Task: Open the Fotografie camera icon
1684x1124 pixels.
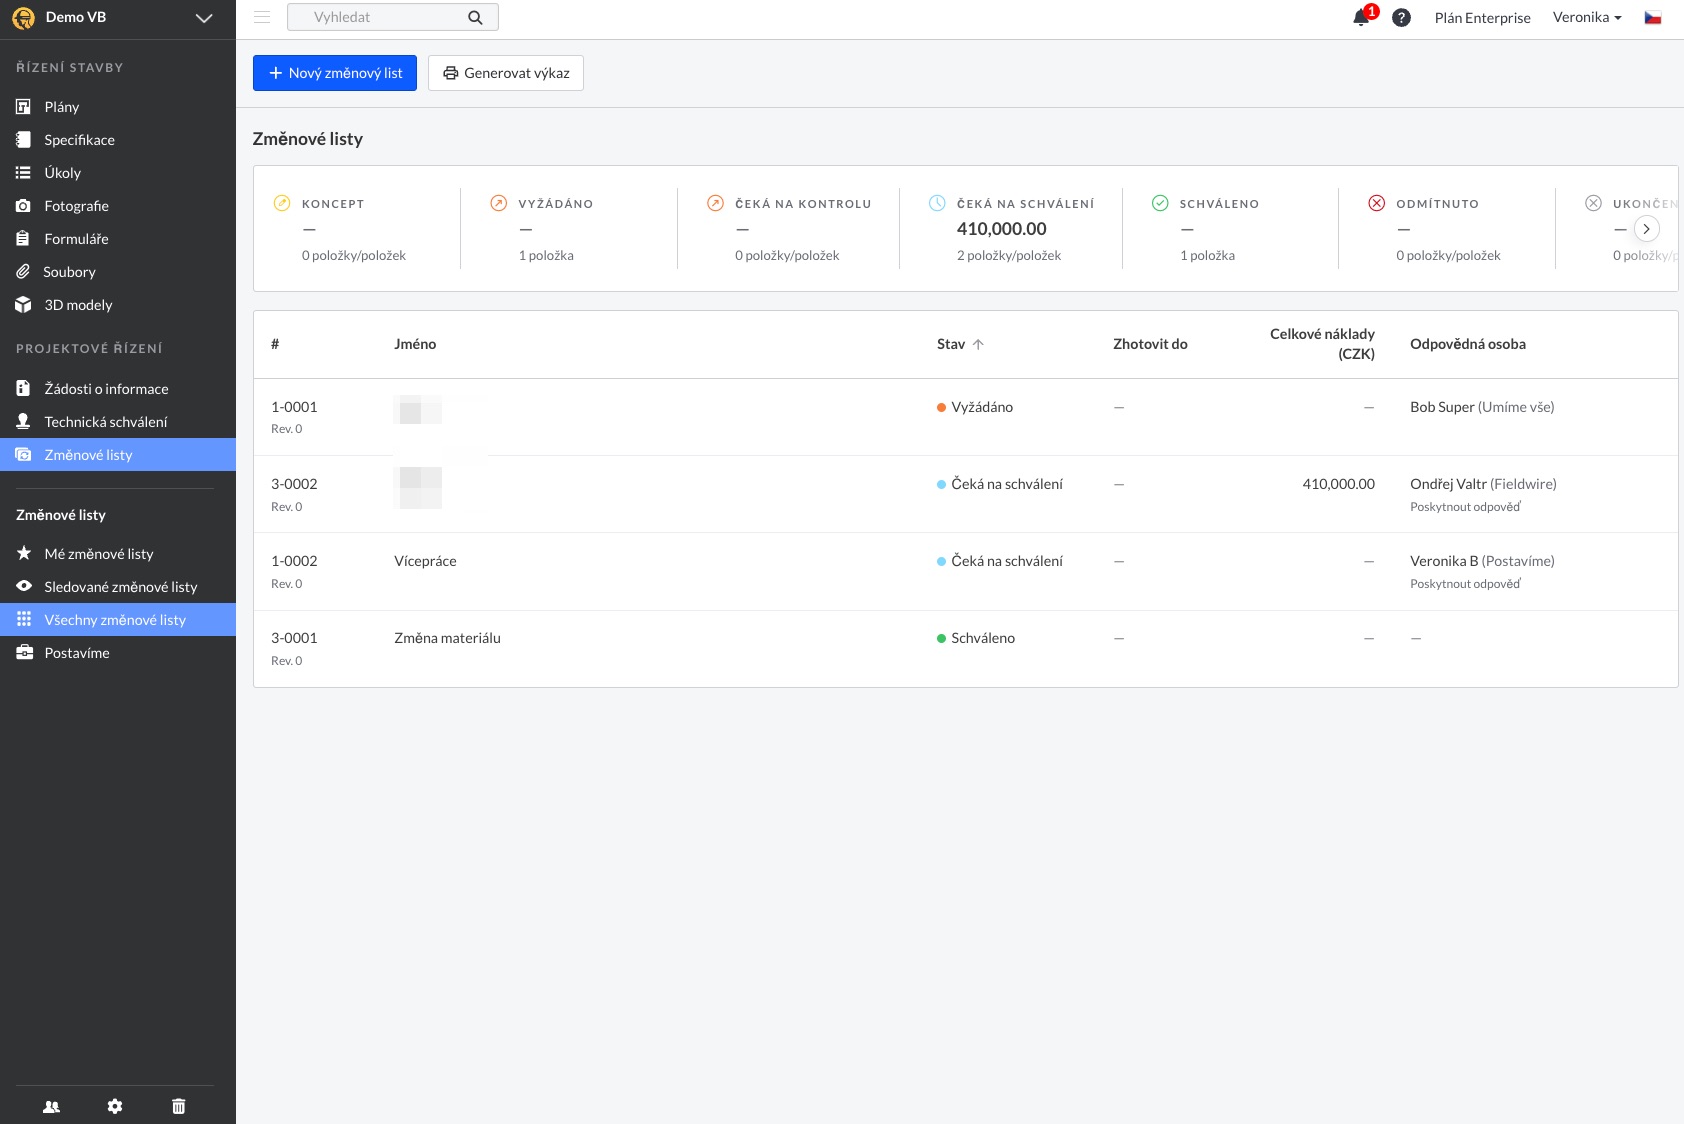Action: [23, 205]
